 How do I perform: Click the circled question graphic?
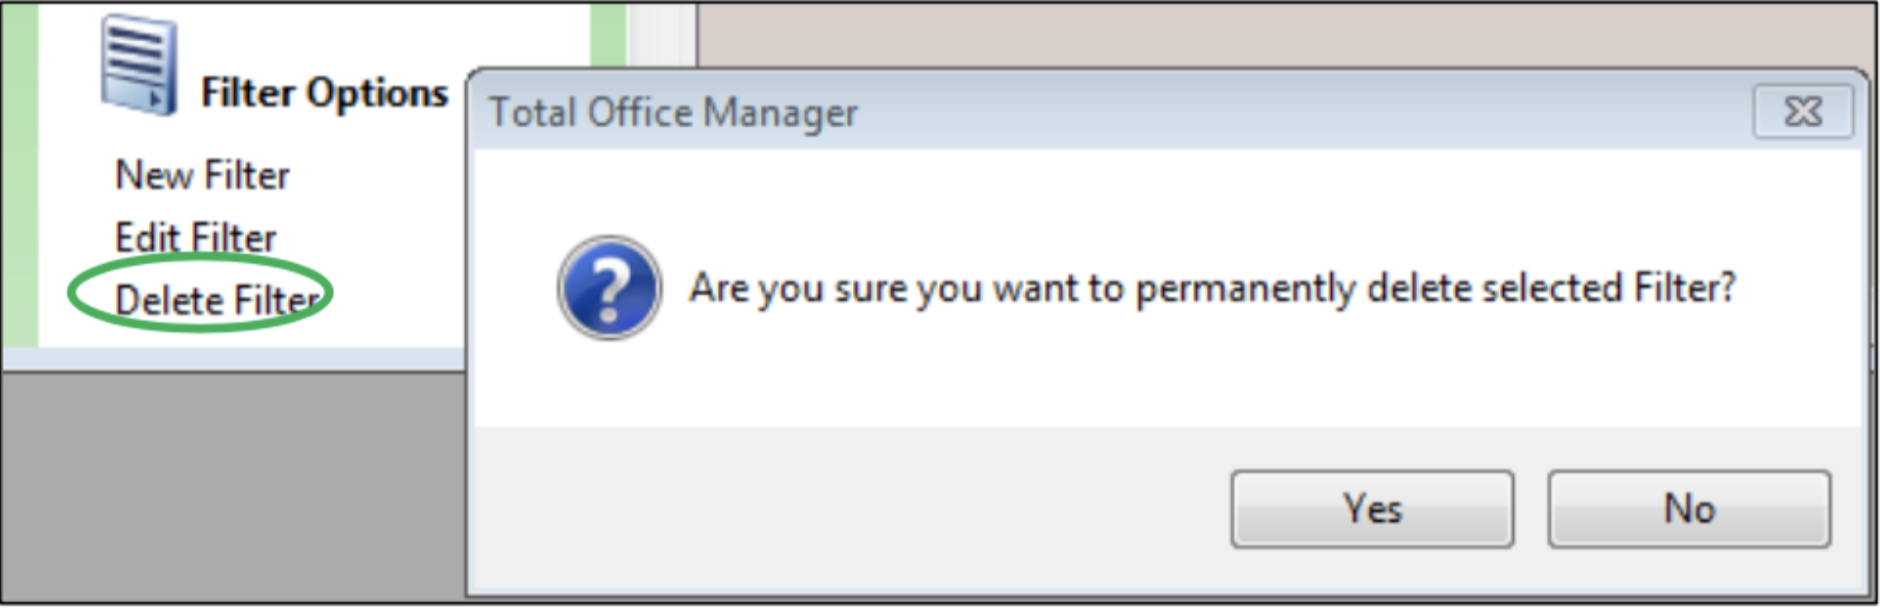[610, 290]
